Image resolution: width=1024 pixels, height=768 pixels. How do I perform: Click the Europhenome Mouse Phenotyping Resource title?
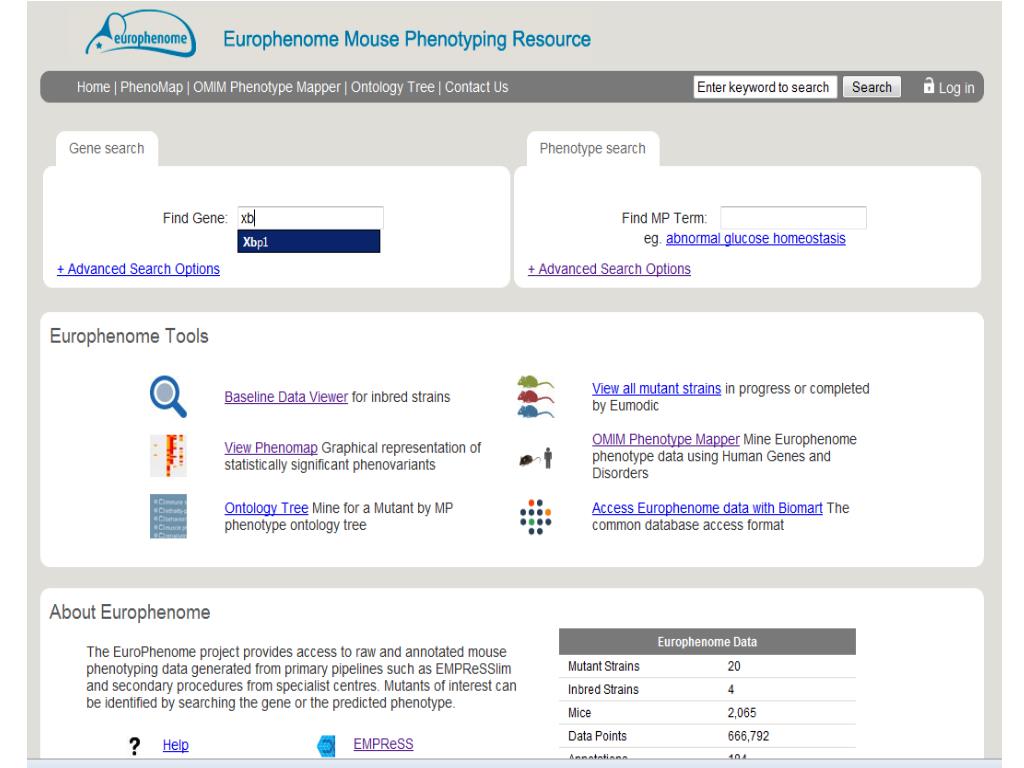coord(407,39)
